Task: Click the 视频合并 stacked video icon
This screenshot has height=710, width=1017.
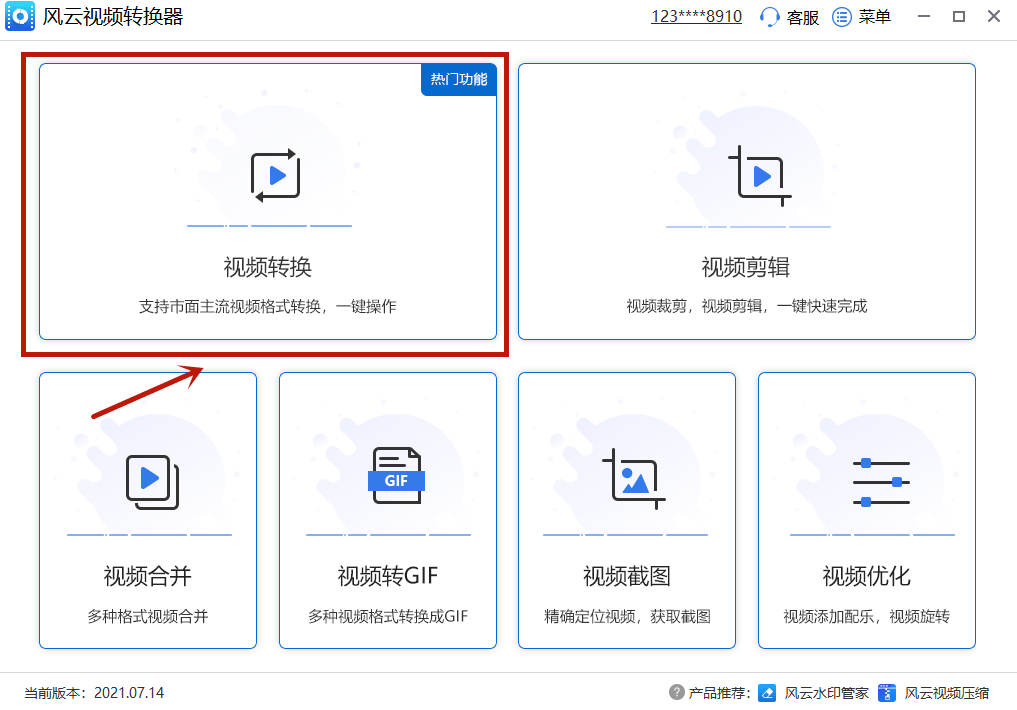Action: [x=152, y=482]
